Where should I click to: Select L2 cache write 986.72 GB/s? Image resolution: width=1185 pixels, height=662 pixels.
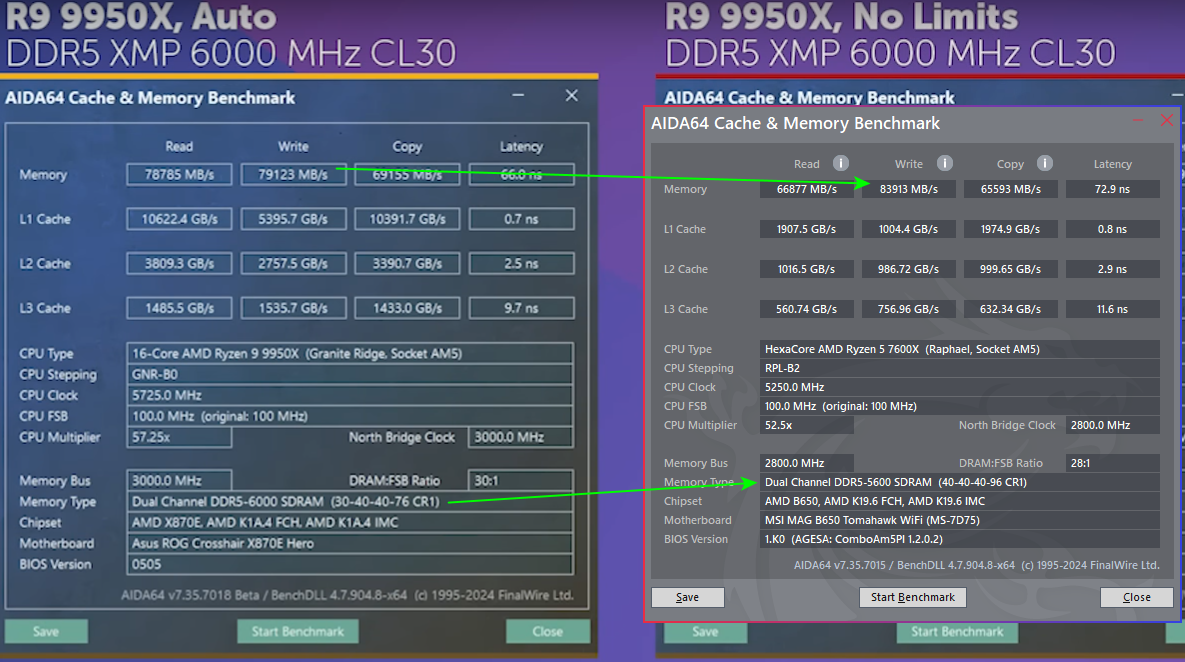tap(908, 269)
